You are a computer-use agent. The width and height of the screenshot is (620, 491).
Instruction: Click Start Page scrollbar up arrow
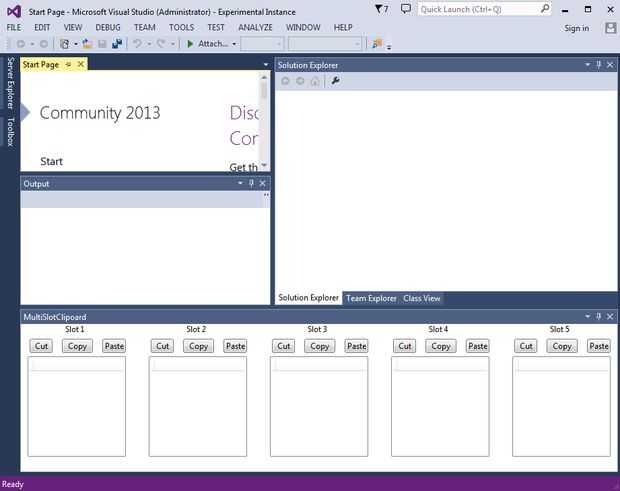(x=264, y=77)
